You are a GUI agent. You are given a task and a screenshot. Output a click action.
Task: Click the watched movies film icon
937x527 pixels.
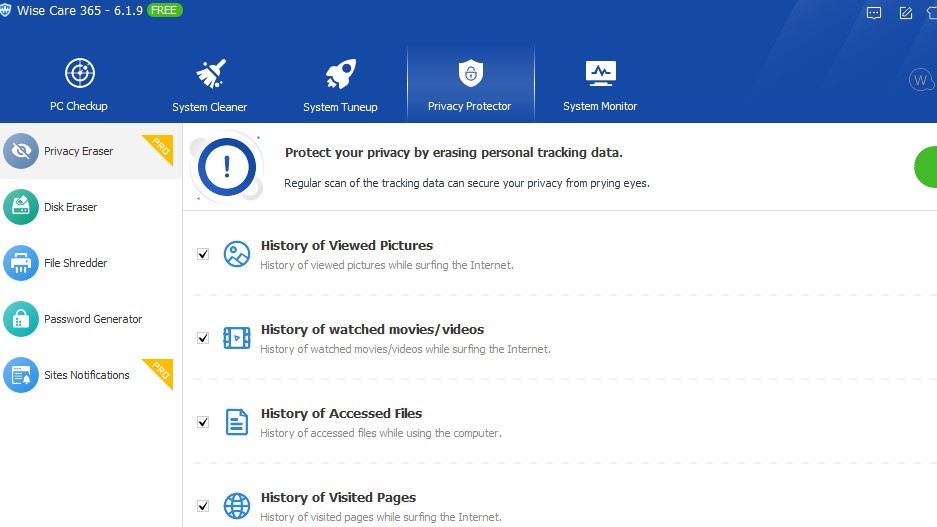237,338
